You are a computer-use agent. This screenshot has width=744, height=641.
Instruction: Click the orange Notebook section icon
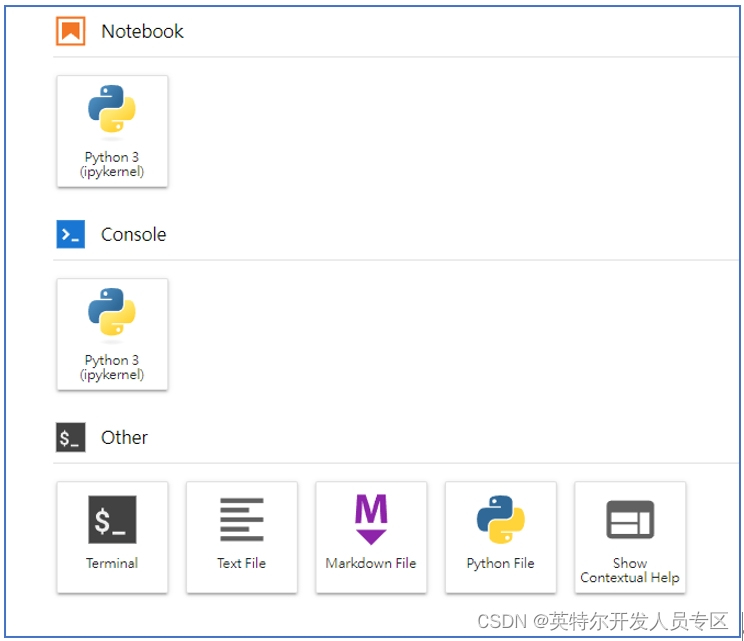pos(71,31)
